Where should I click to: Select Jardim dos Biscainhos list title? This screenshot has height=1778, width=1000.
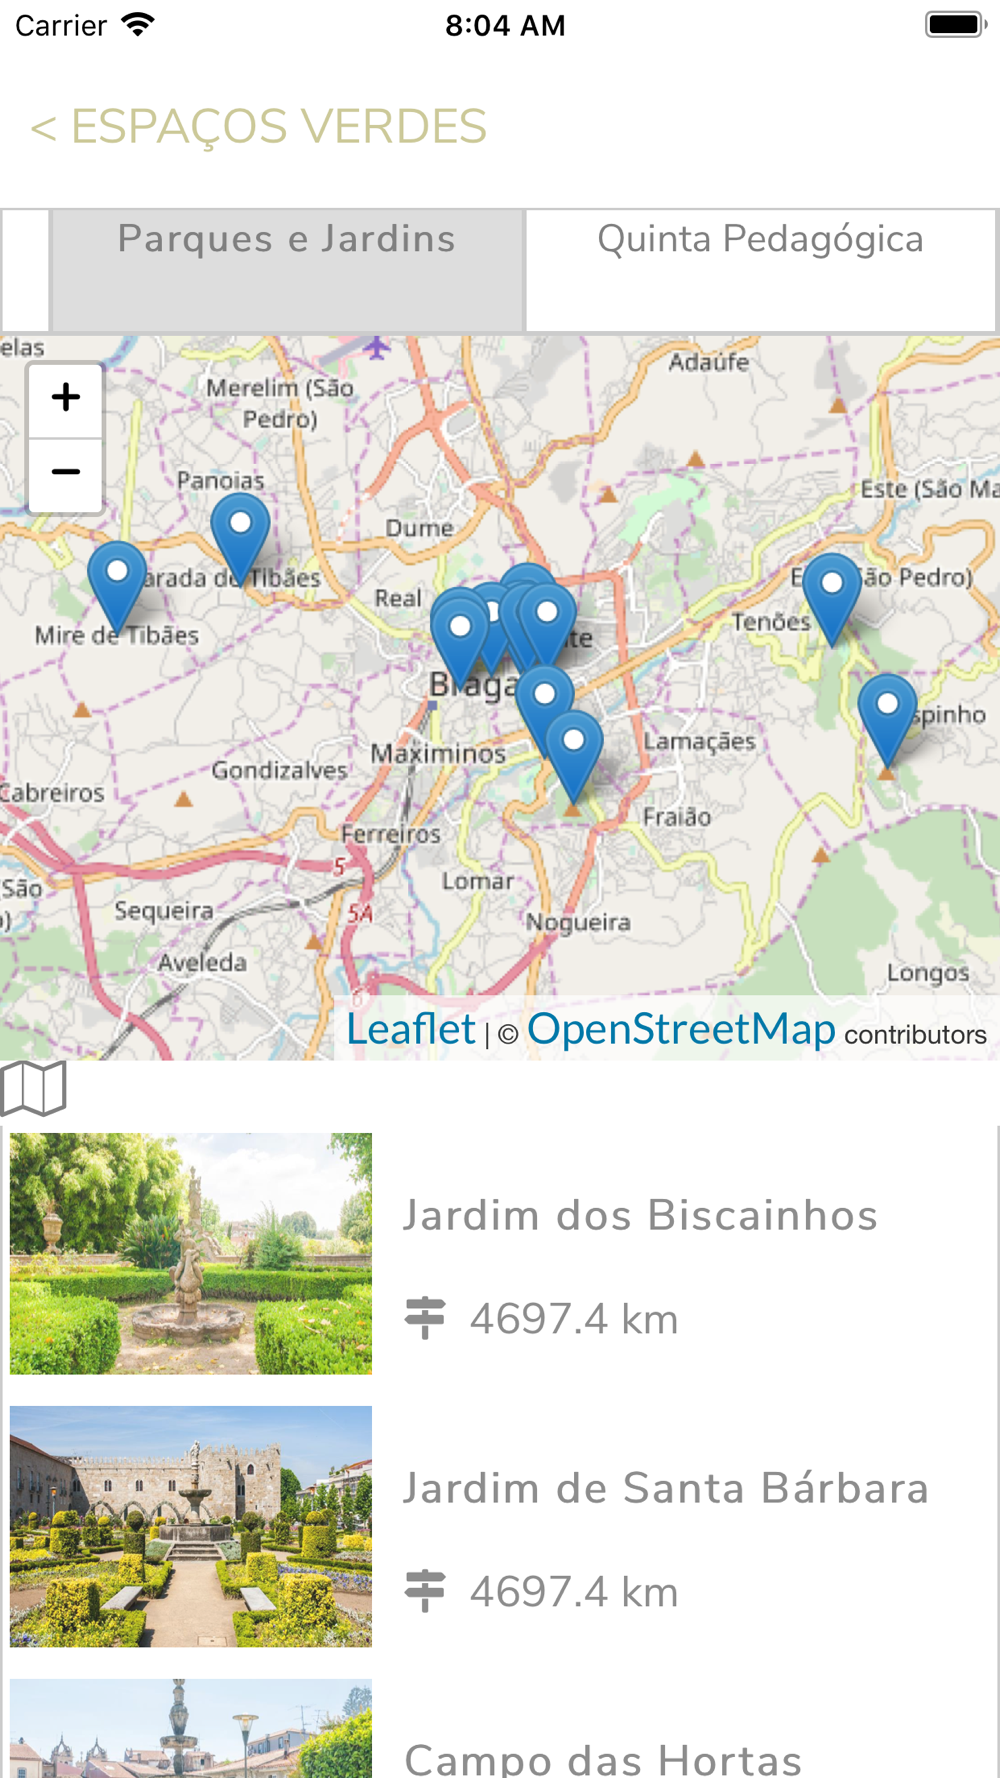(x=640, y=1216)
